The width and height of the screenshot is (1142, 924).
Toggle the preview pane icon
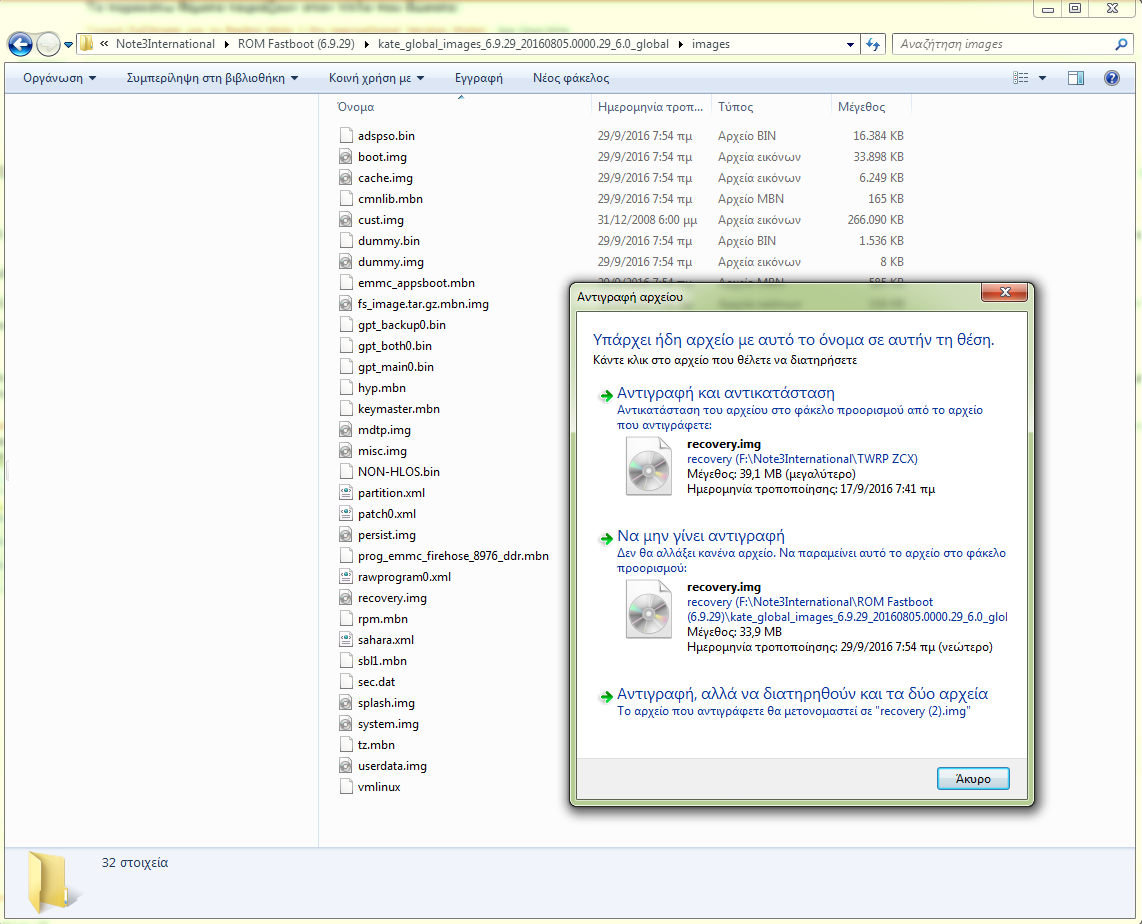(1076, 78)
